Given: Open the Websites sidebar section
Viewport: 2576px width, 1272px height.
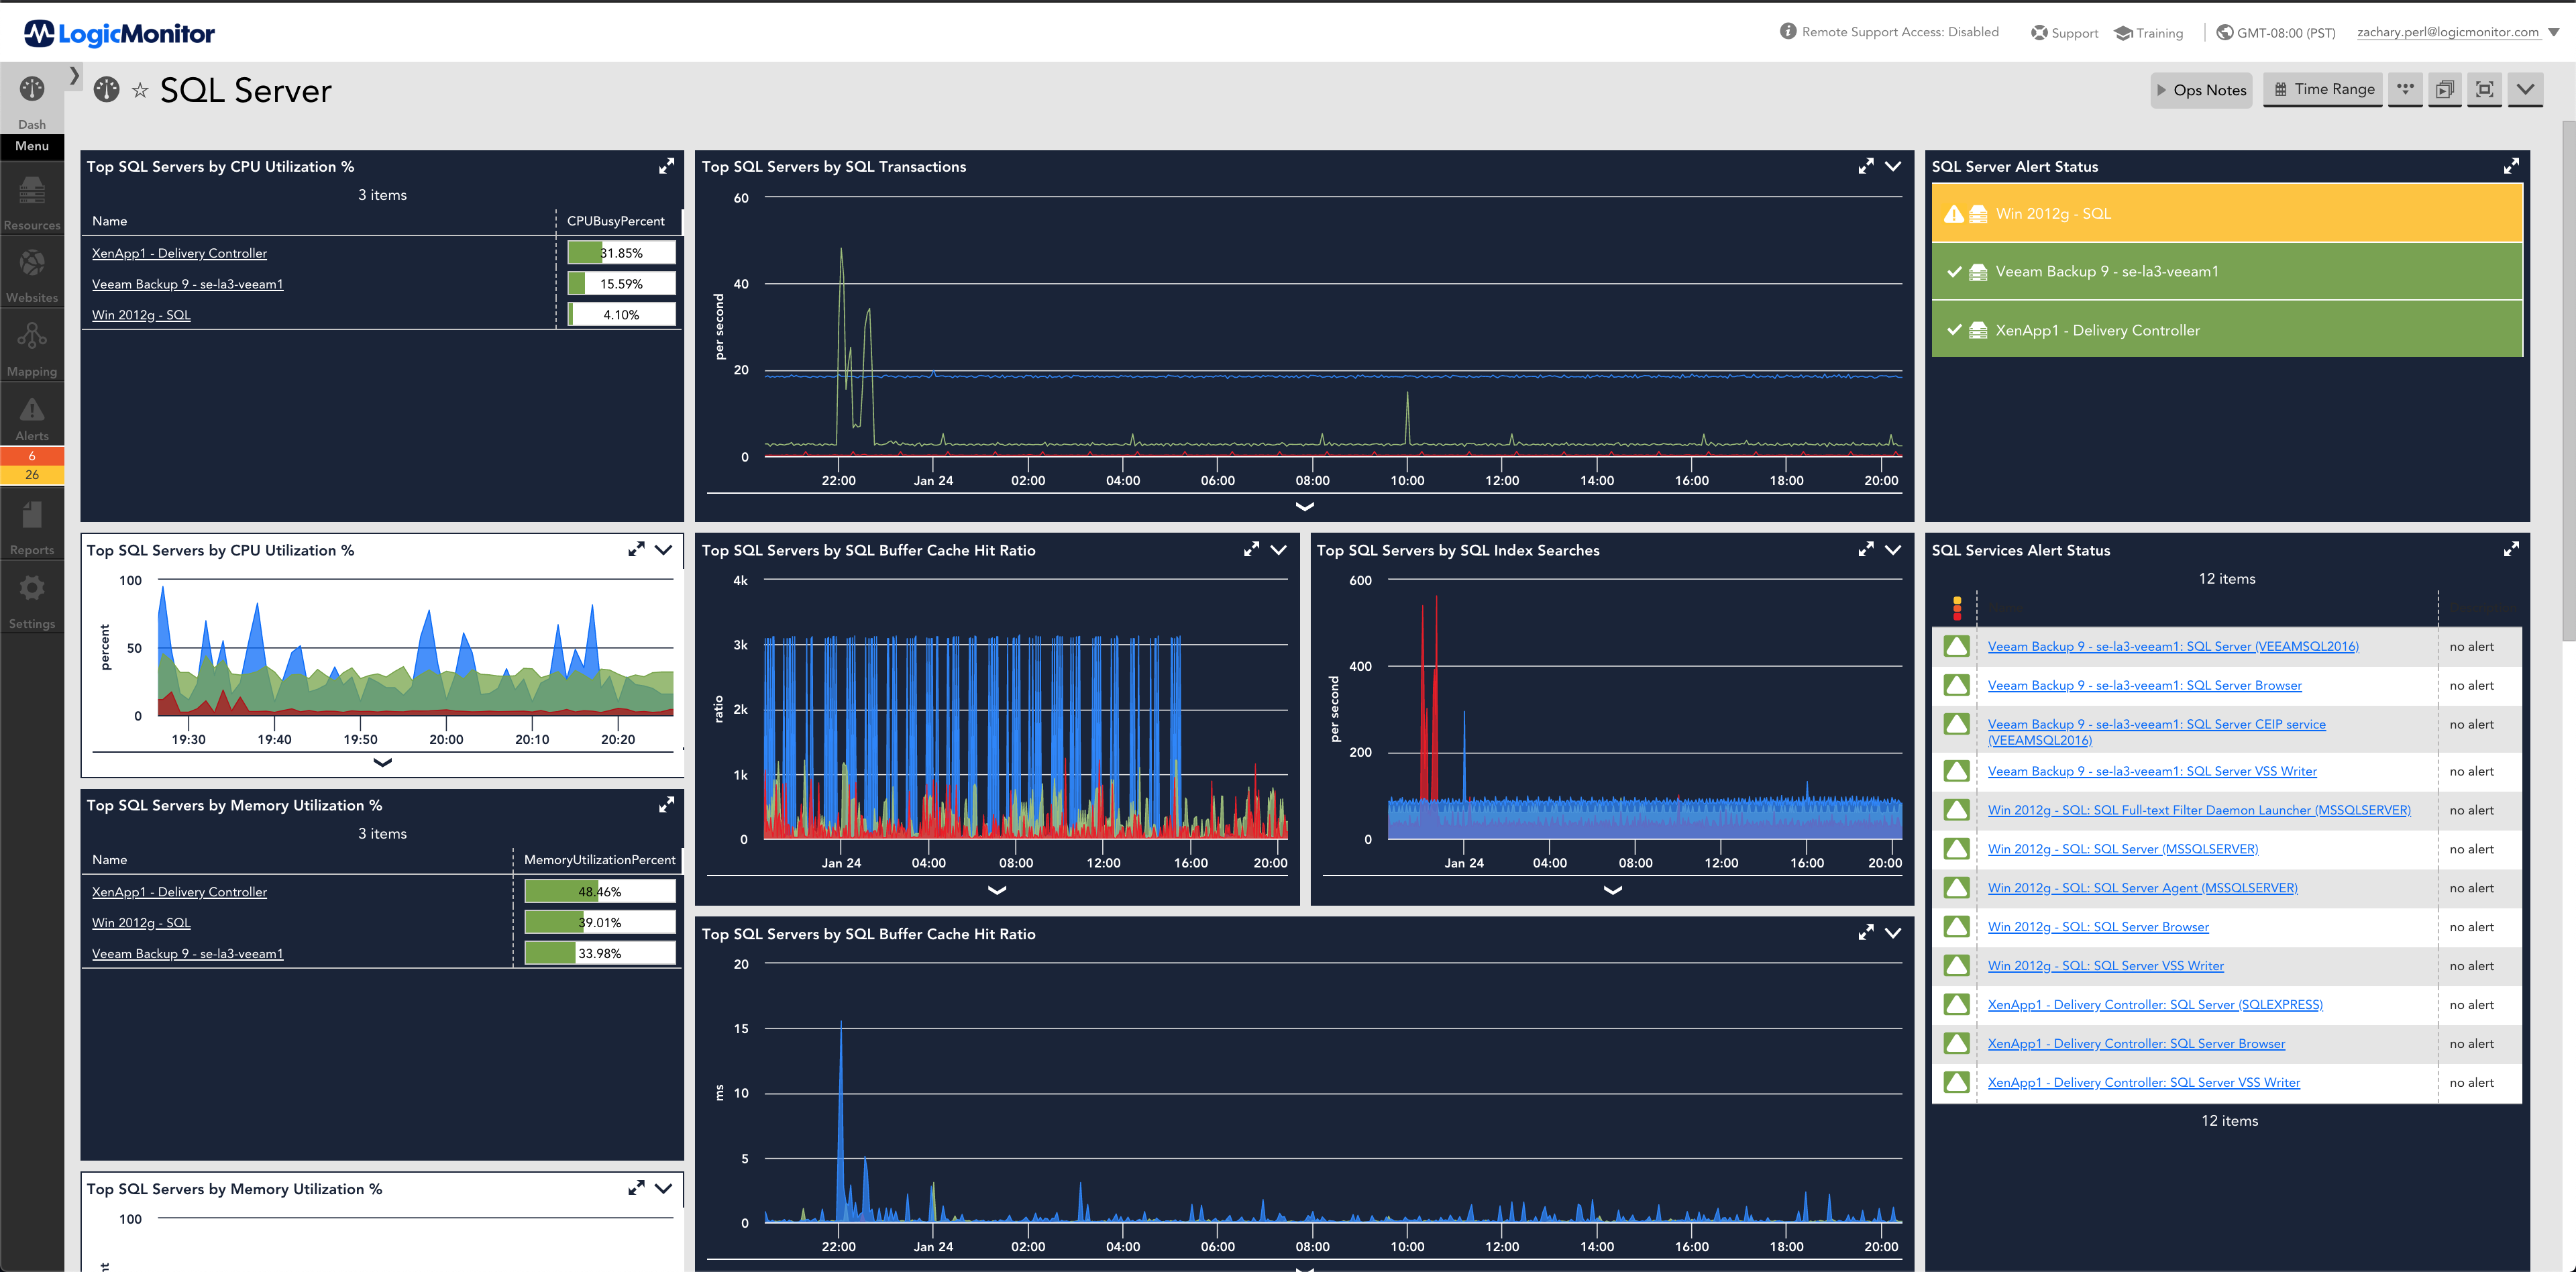Looking at the screenshot, I should point(32,275).
